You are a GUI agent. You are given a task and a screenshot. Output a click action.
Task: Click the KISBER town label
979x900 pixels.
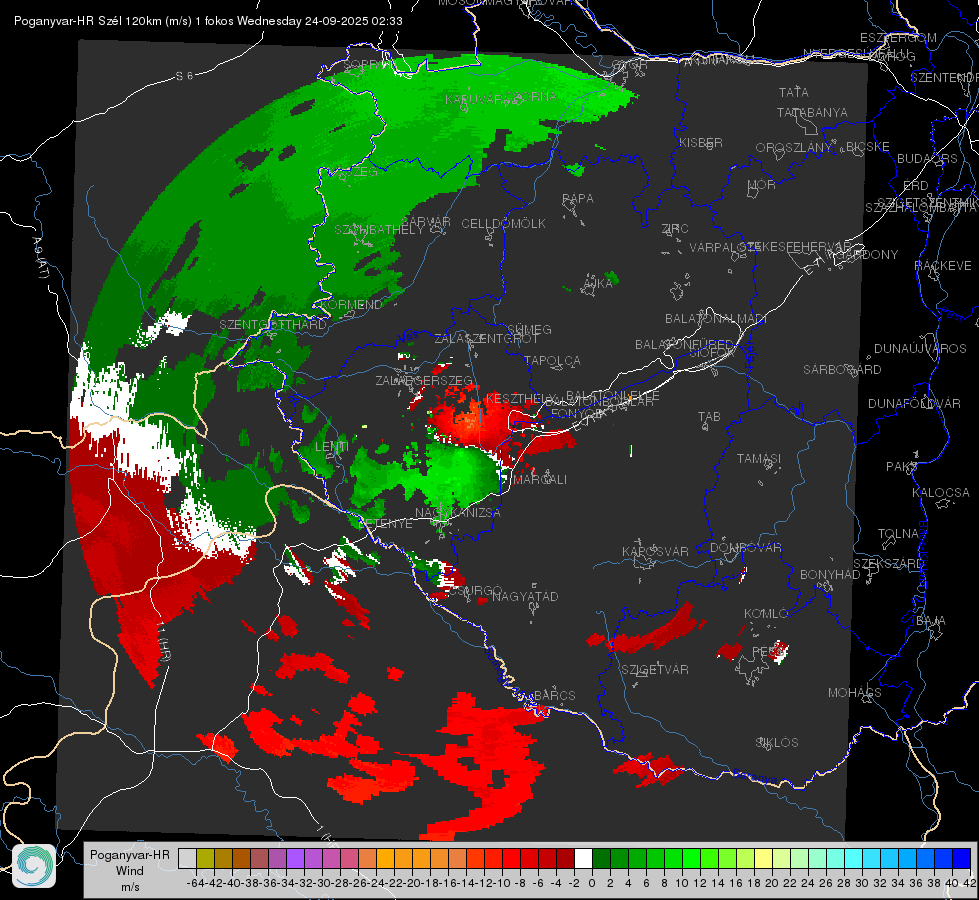point(701,142)
